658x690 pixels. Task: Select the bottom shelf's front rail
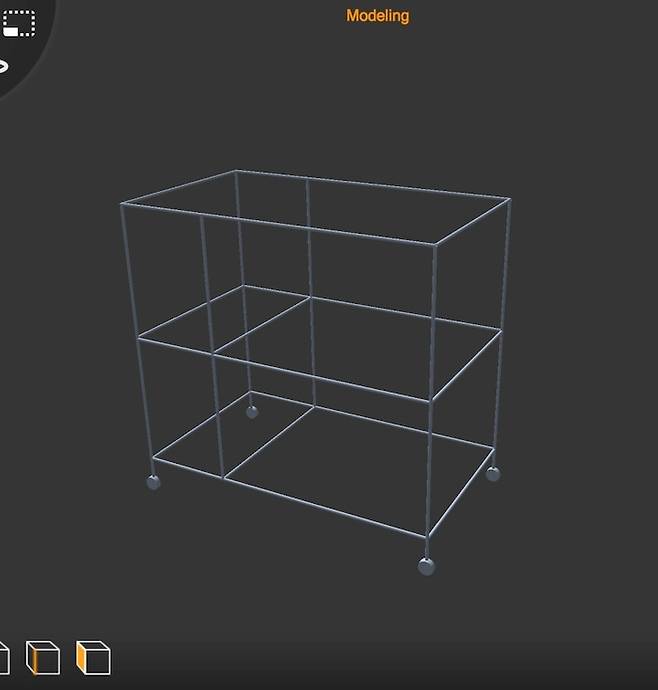pos(300,502)
